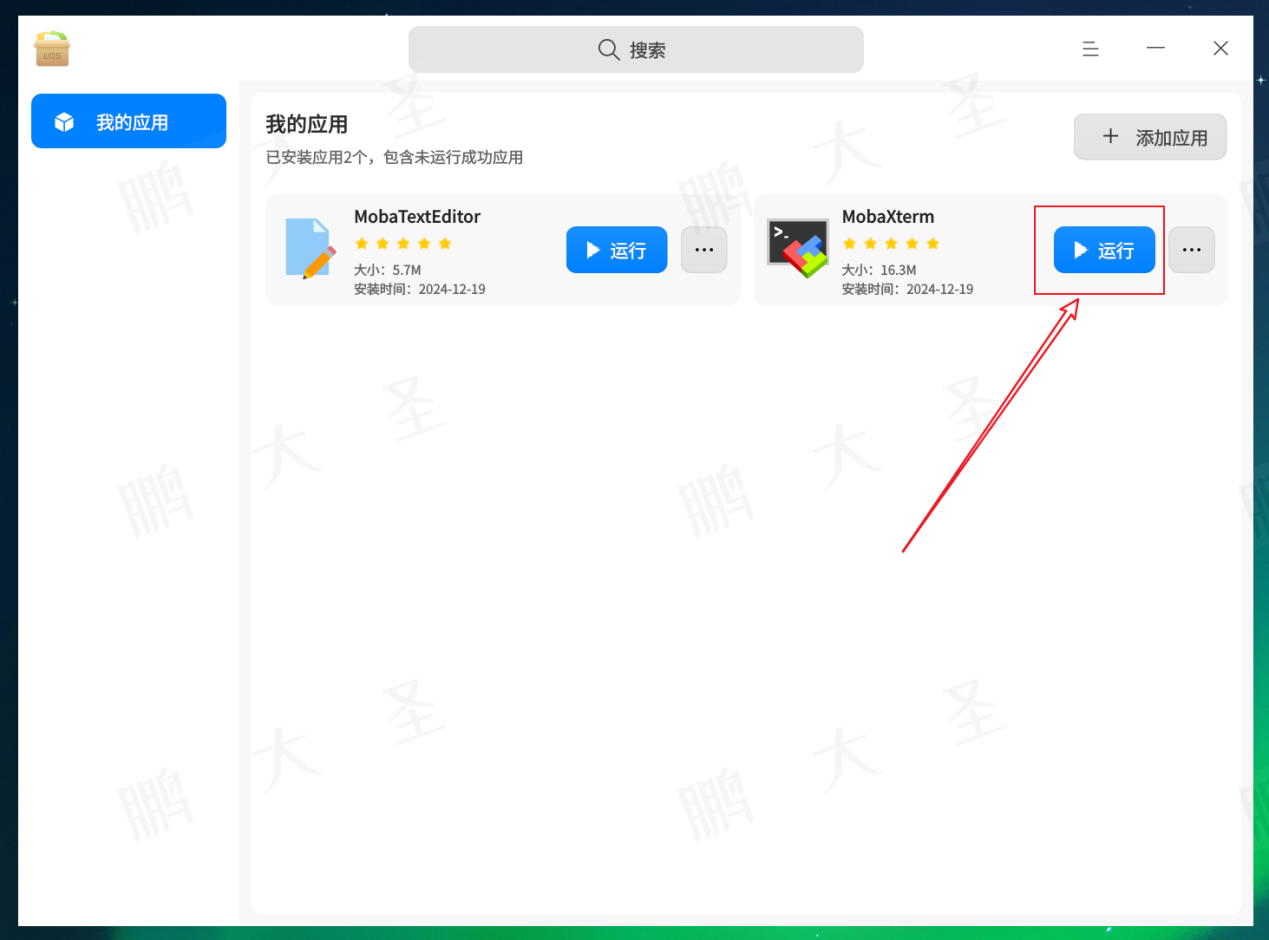Click the MobaTextEditor star rating
1269x940 pixels.
pyautogui.click(x=403, y=243)
